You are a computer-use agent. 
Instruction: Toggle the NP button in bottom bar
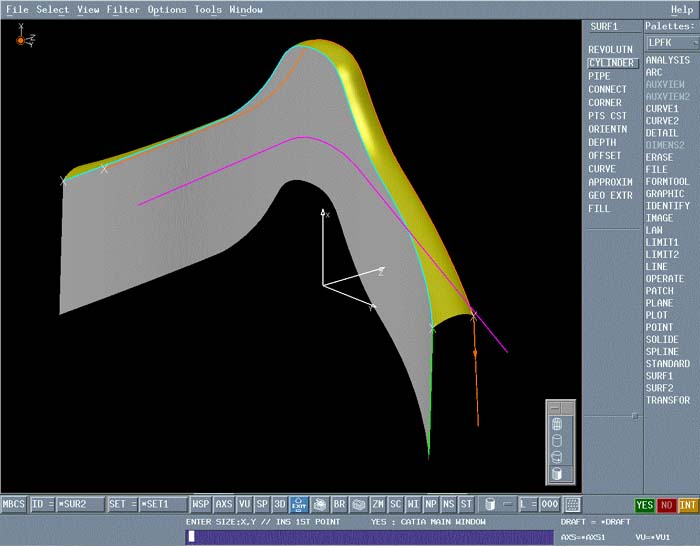[x=430, y=505]
